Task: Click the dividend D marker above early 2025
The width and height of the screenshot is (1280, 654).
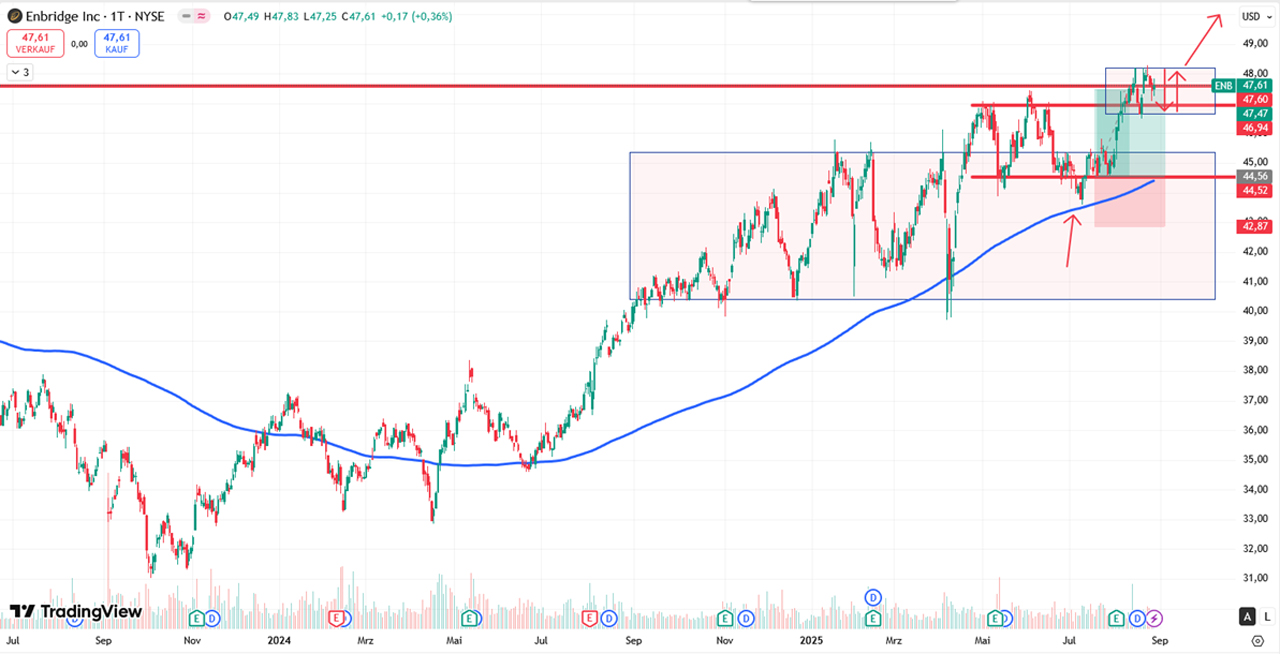Action: click(x=872, y=597)
